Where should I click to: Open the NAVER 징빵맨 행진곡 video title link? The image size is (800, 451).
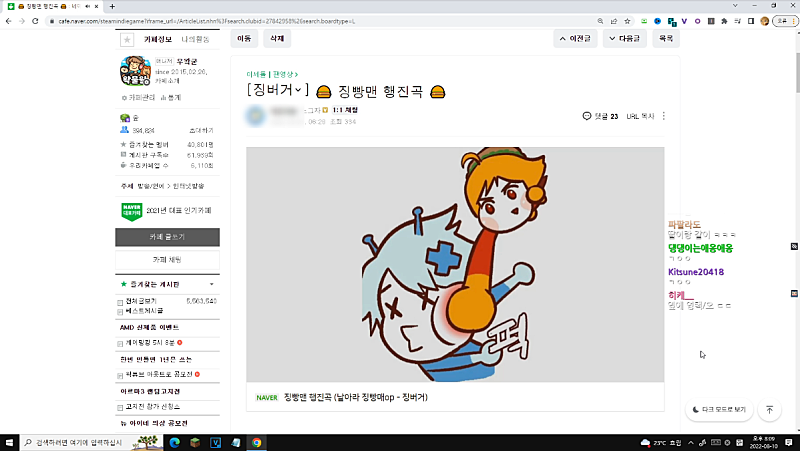356,397
